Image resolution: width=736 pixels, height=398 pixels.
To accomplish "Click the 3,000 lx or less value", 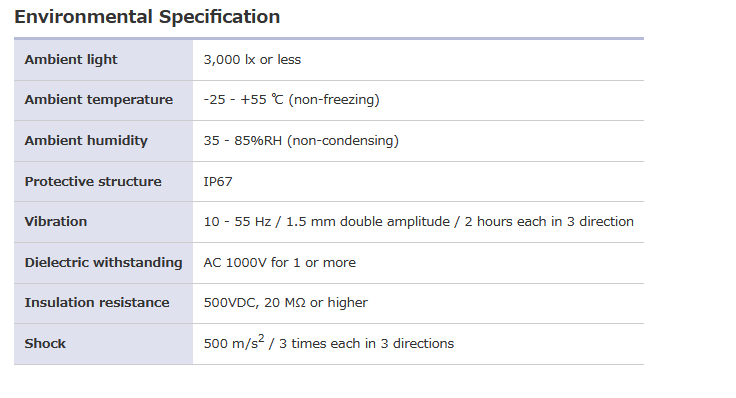I will click(x=252, y=60).
